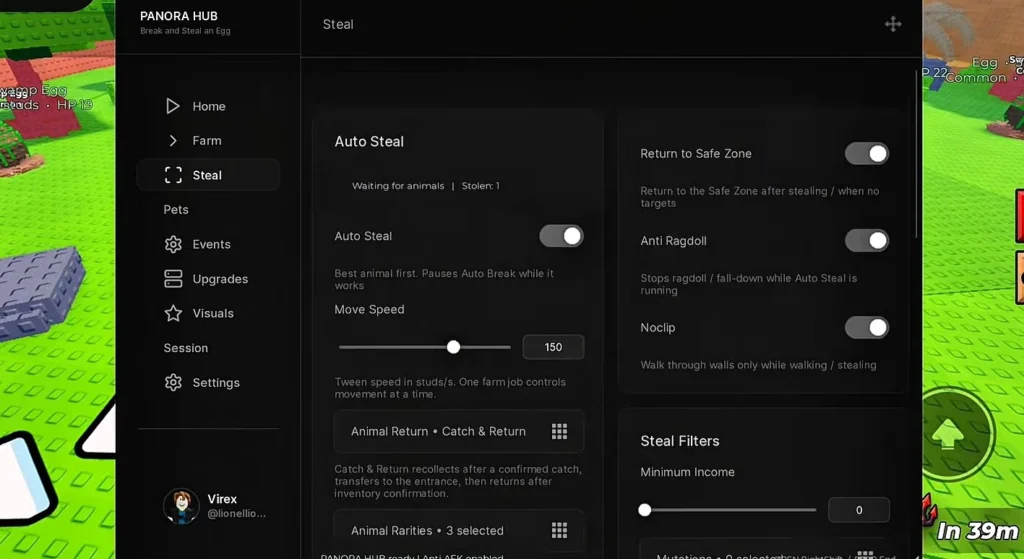Click the grid icon beside Animal Rarities
Image resolution: width=1024 pixels, height=559 pixels.
559,530
